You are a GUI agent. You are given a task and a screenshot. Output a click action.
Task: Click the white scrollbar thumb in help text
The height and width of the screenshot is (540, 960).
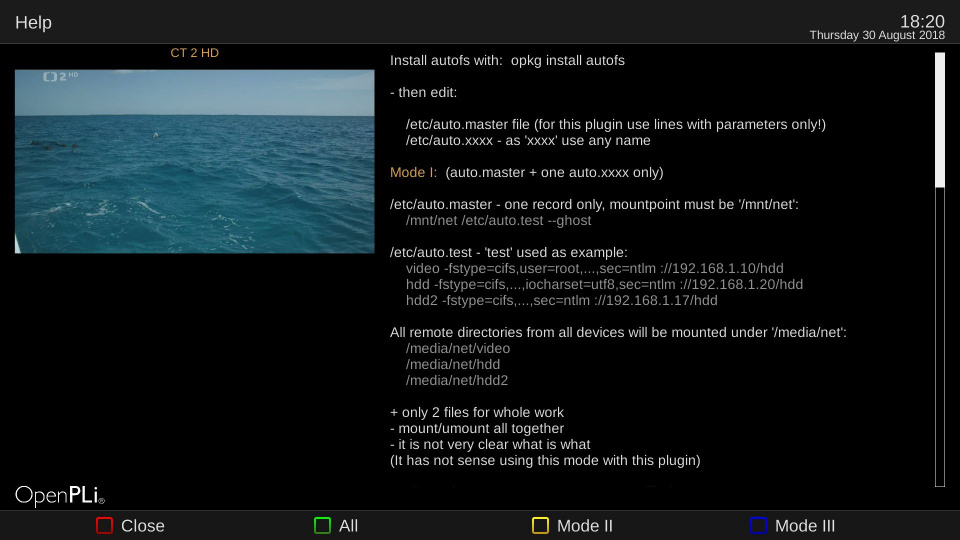(939, 120)
